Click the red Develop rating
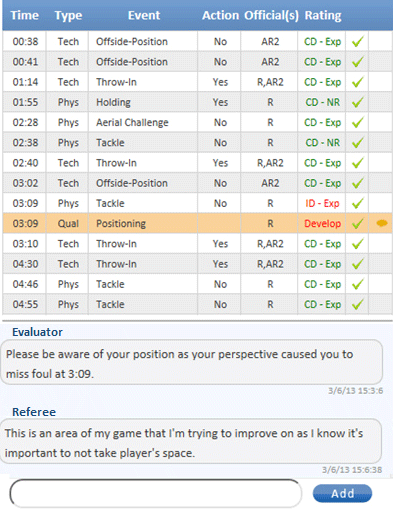 (322, 224)
